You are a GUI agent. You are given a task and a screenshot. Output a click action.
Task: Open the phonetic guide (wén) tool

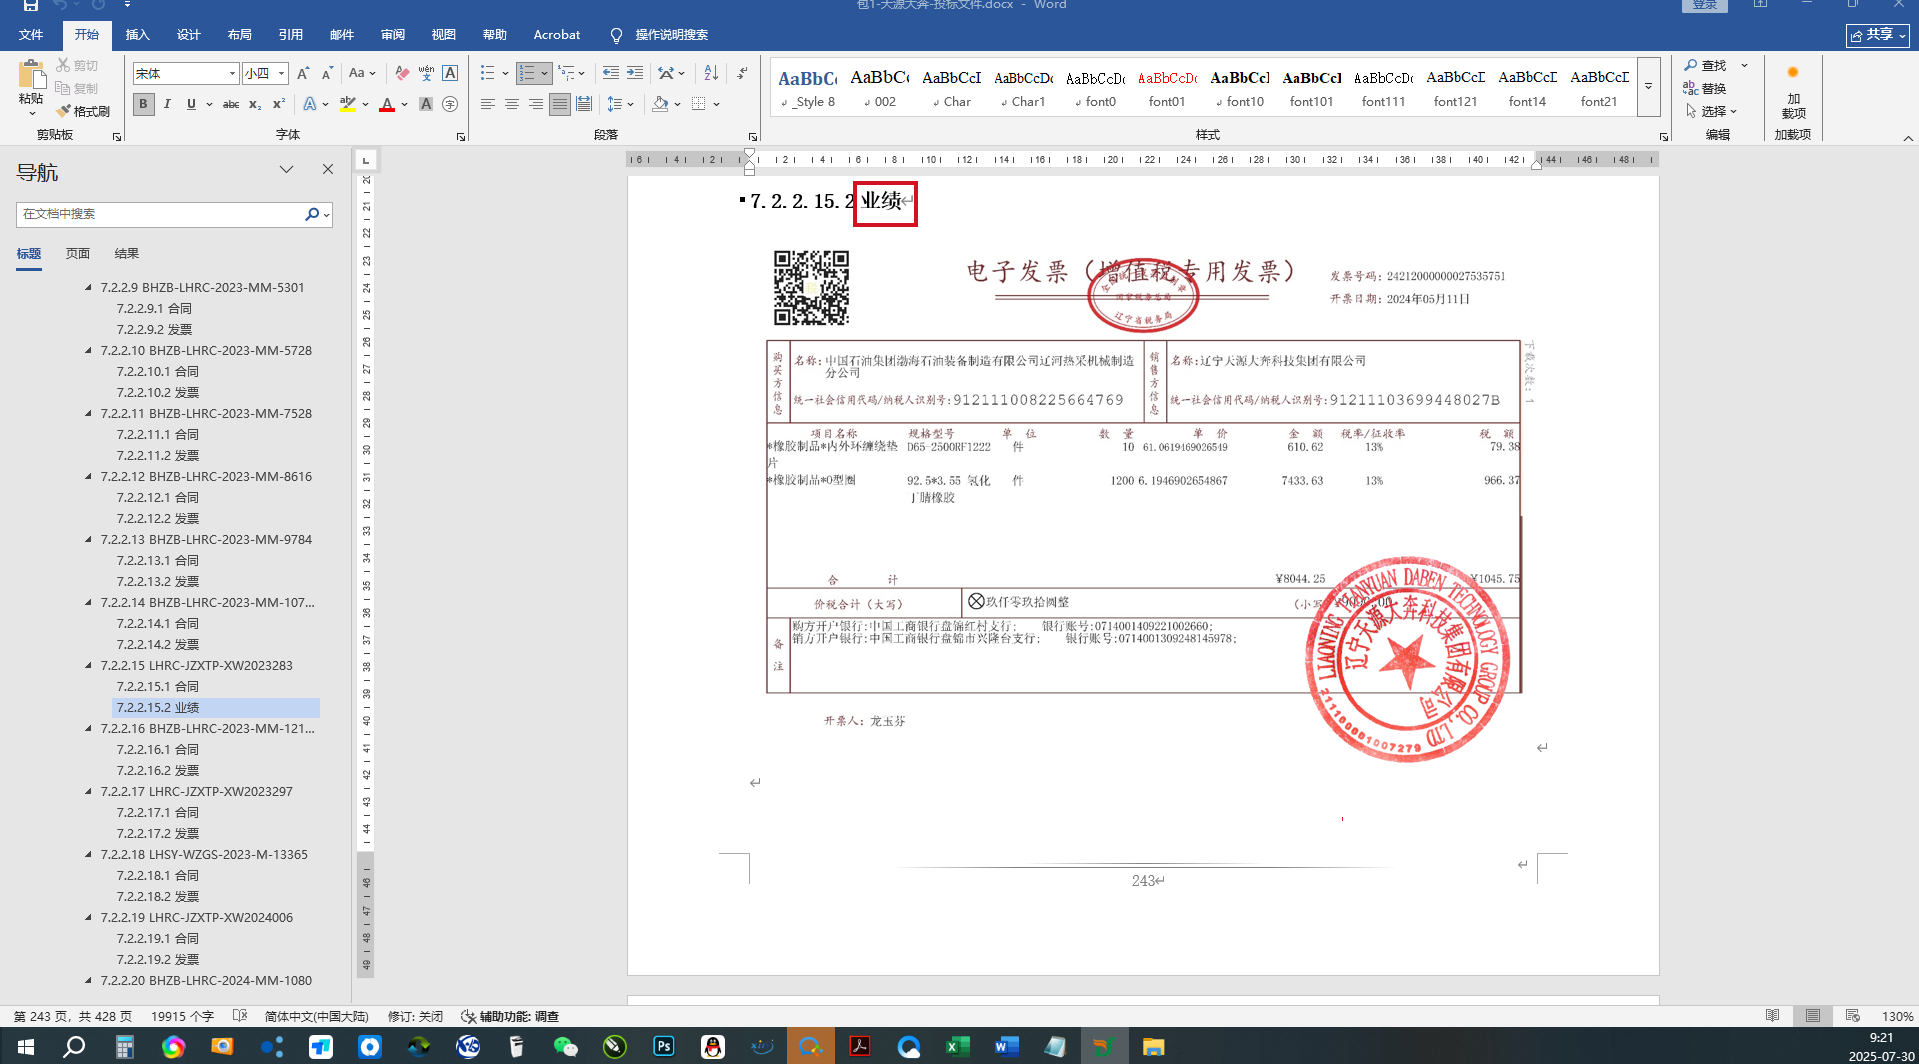tap(426, 73)
